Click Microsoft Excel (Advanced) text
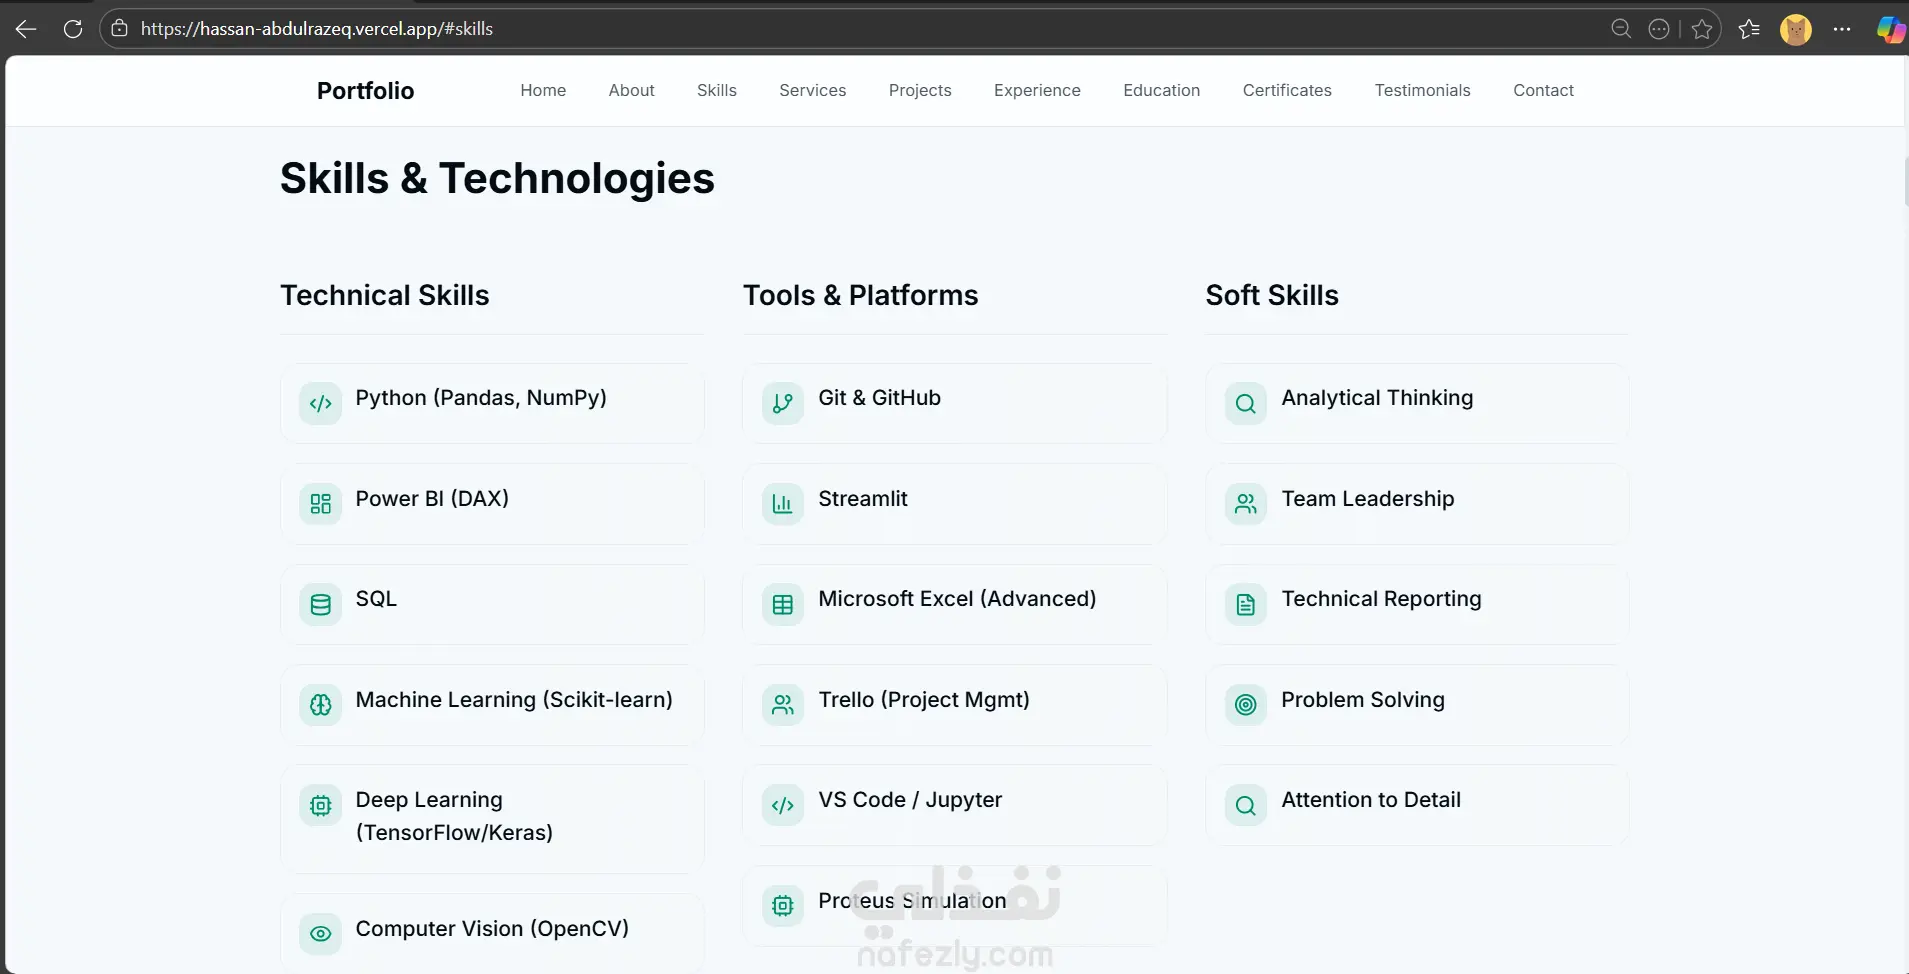 [x=957, y=599]
